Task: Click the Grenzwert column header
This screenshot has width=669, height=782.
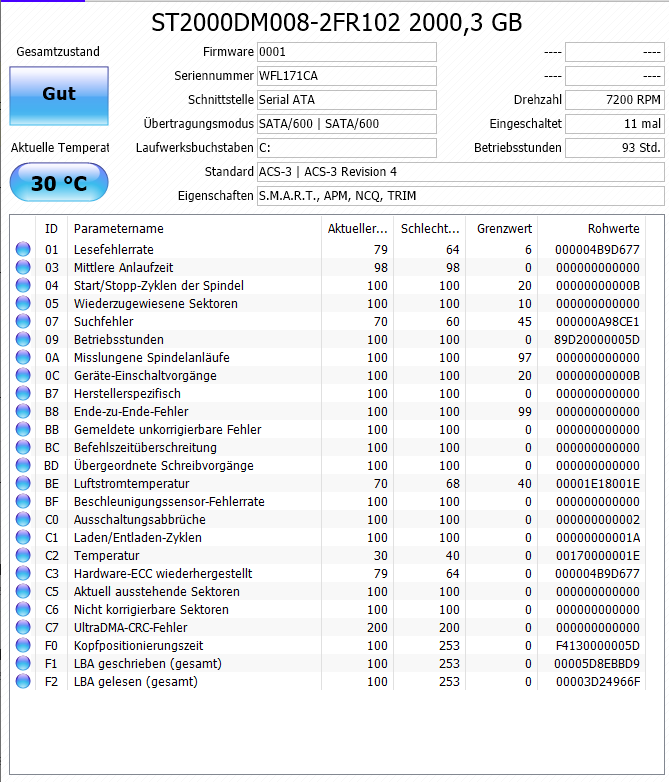Action: (501, 228)
